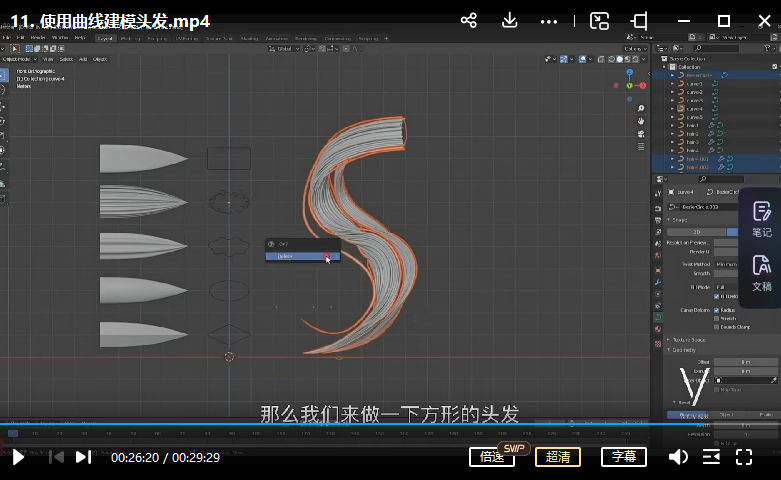The width and height of the screenshot is (781, 480).
Task: Open the 超清 video quality selector
Action: tap(558, 457)
